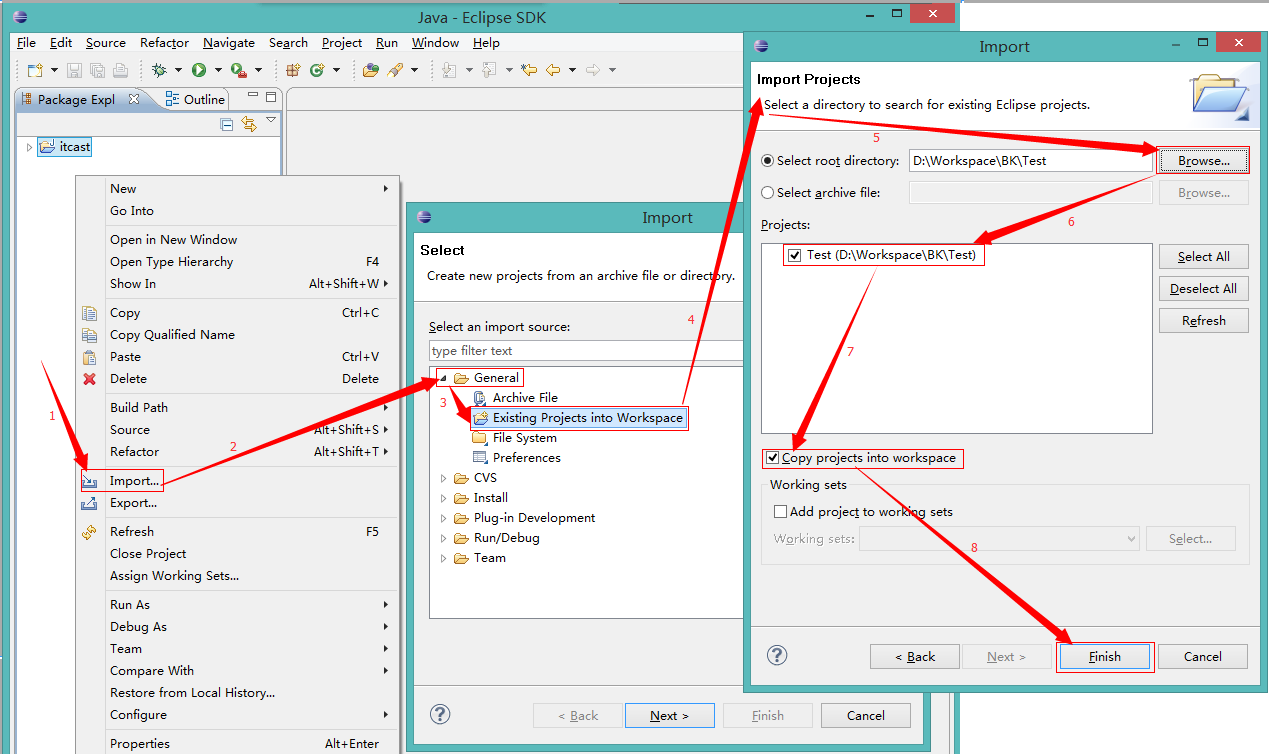This screenshot has width=1269, height=754.
Task: Click Refresh button in Import Projects
Action: (x=1204, y=320)
